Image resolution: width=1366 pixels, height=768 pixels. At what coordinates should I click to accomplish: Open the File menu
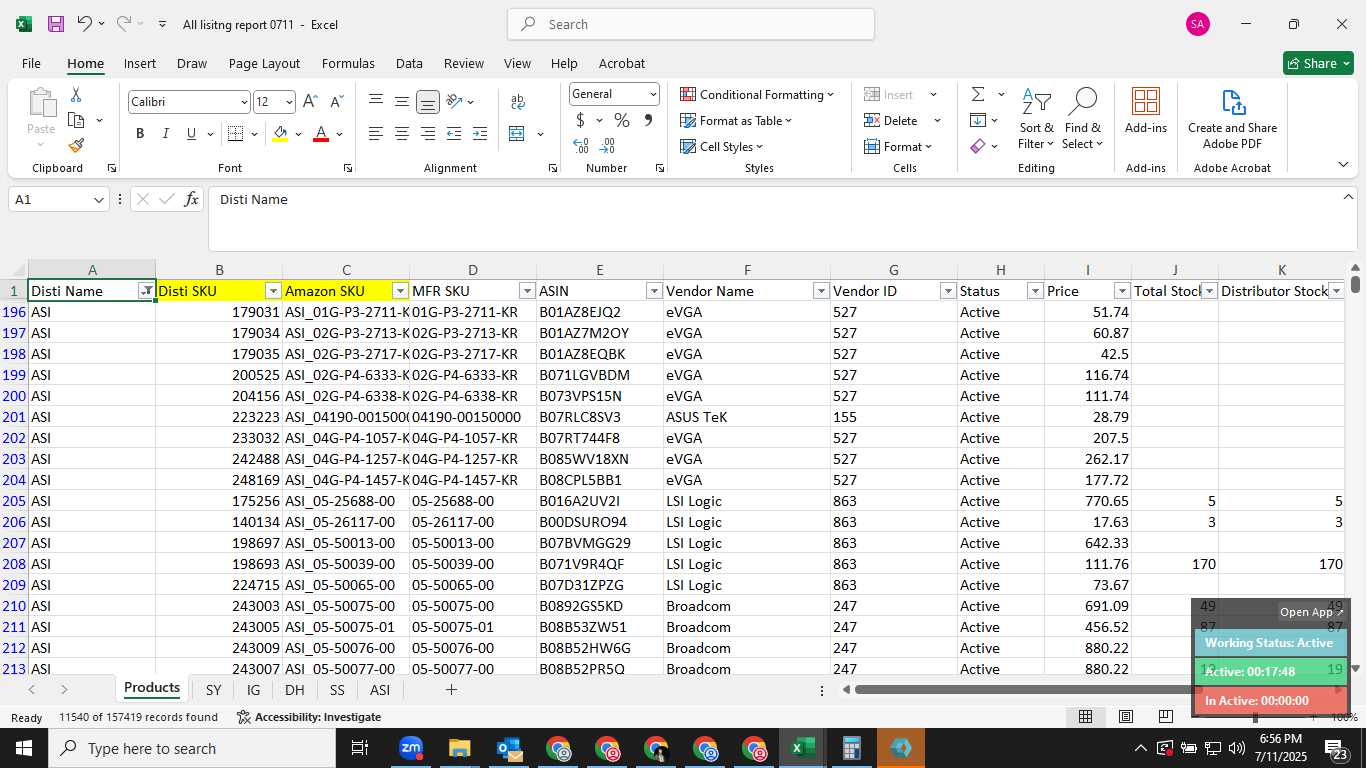click(31, 63)
